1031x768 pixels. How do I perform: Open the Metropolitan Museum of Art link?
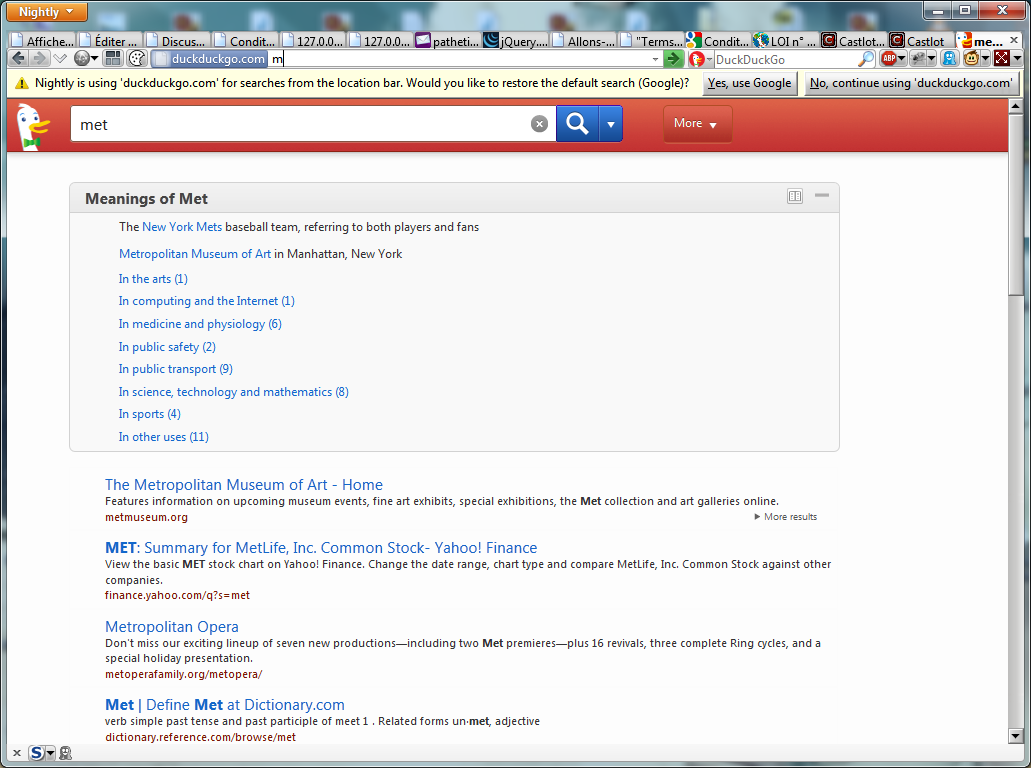tap(195, 254)
